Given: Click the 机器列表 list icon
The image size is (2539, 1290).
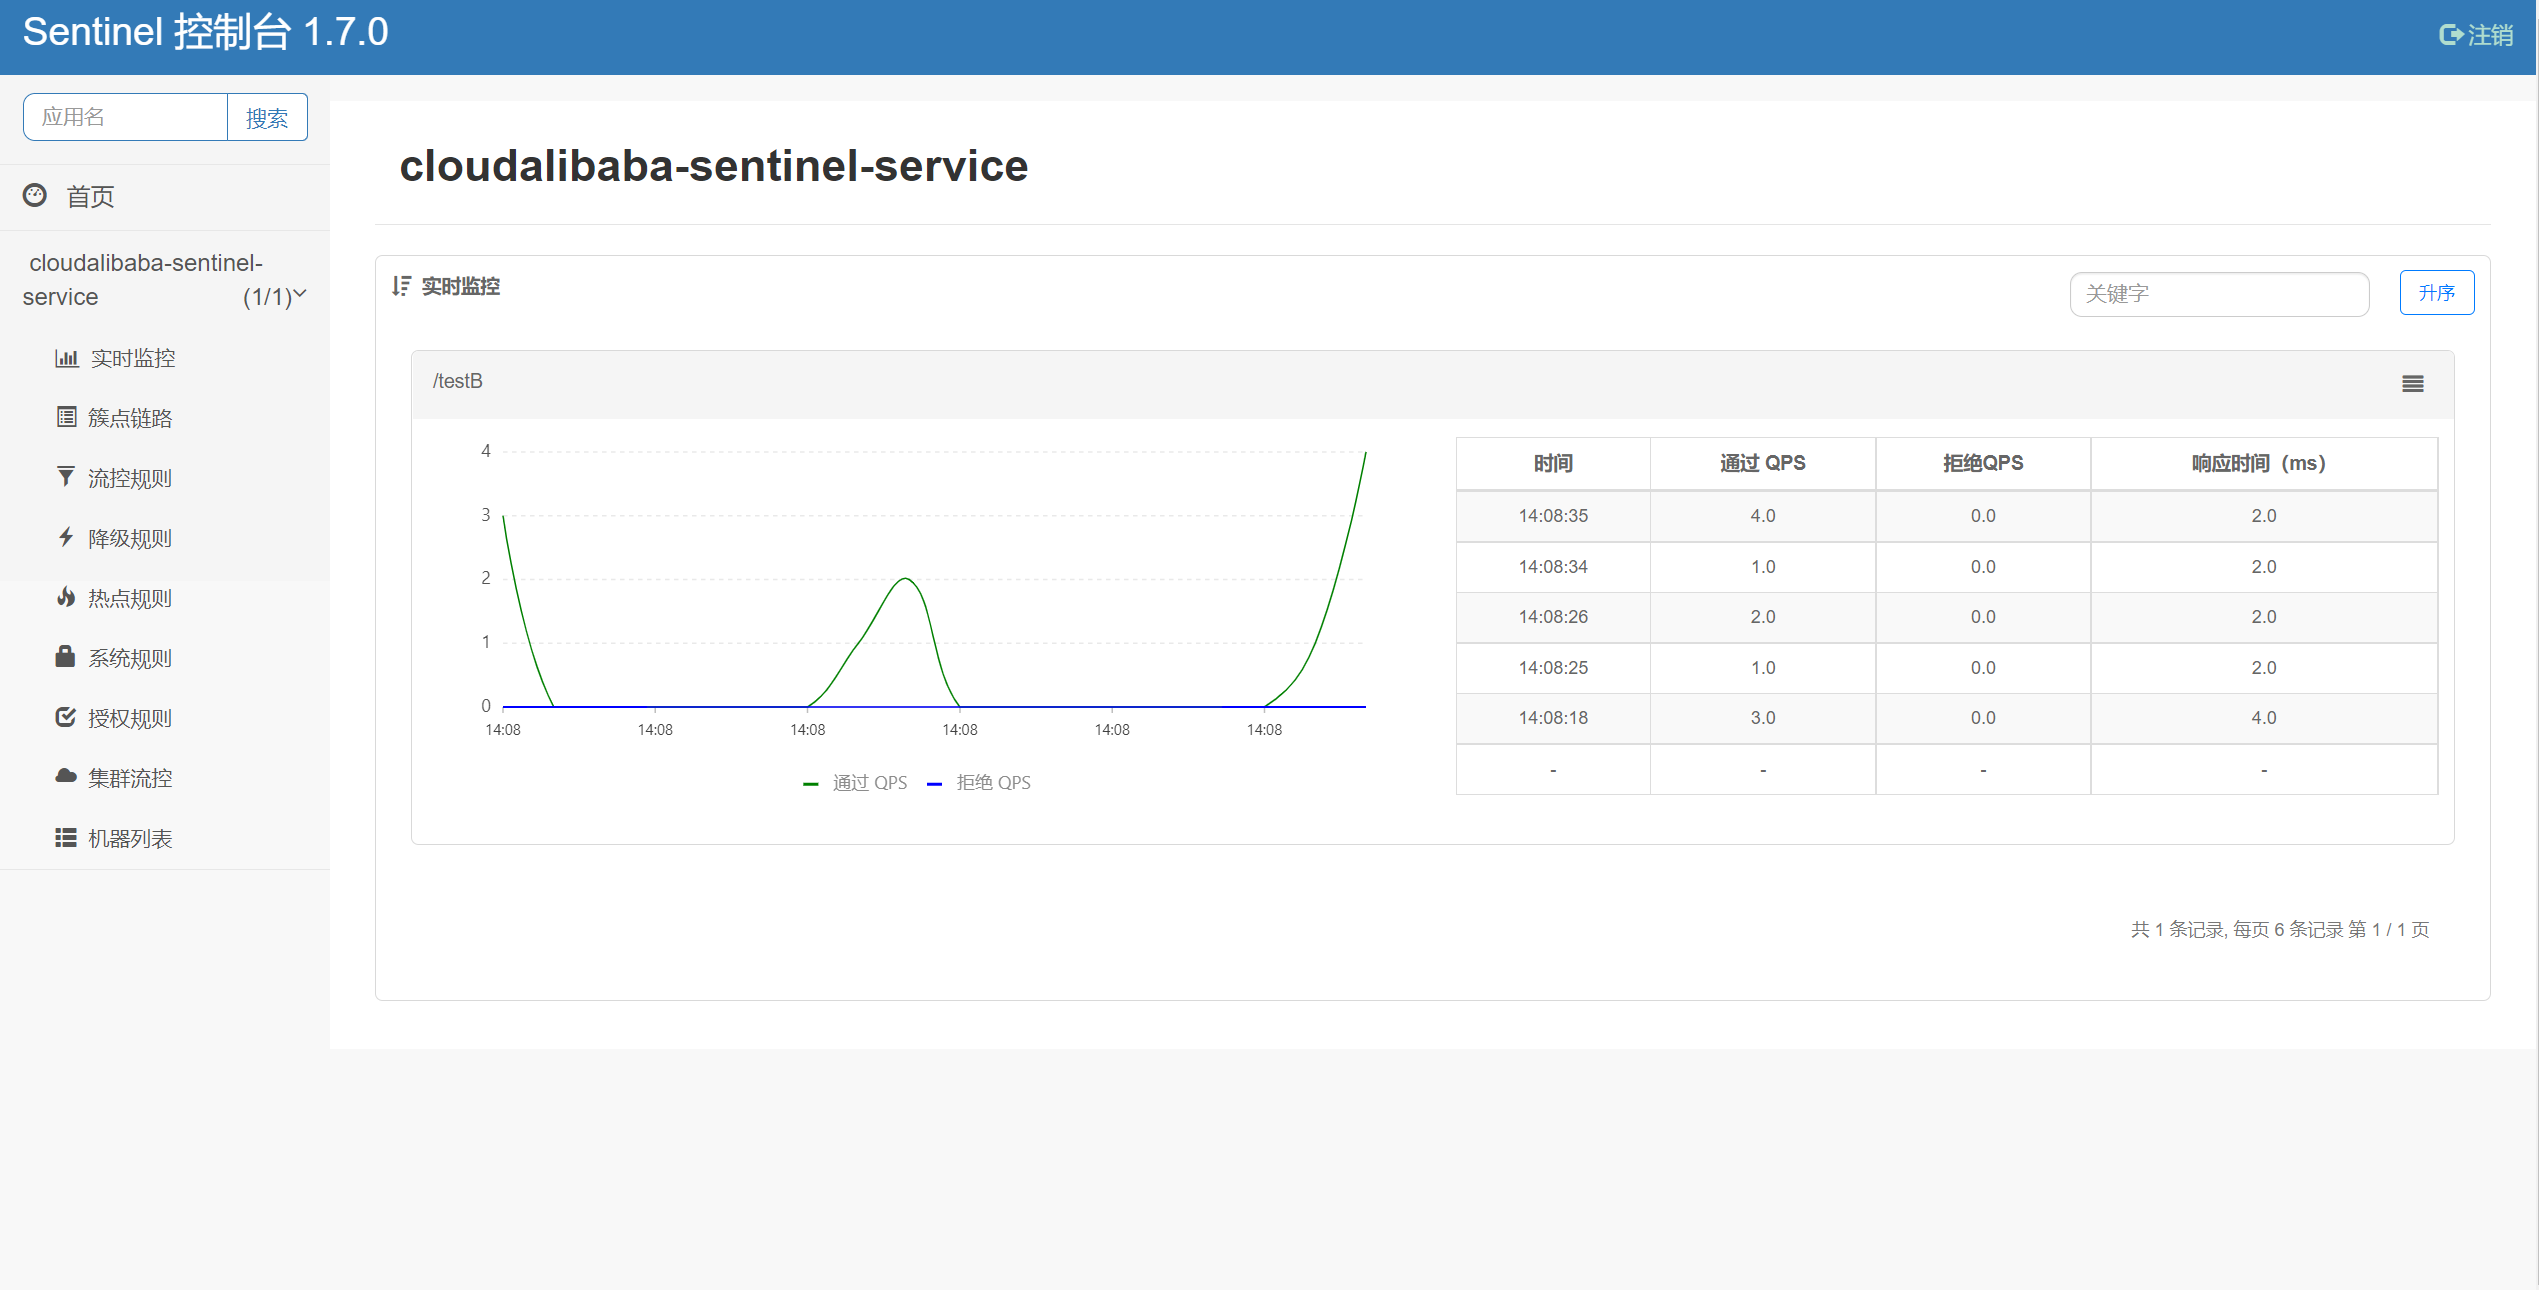Looking at the screenshot, I should click(x=66, y=837).
